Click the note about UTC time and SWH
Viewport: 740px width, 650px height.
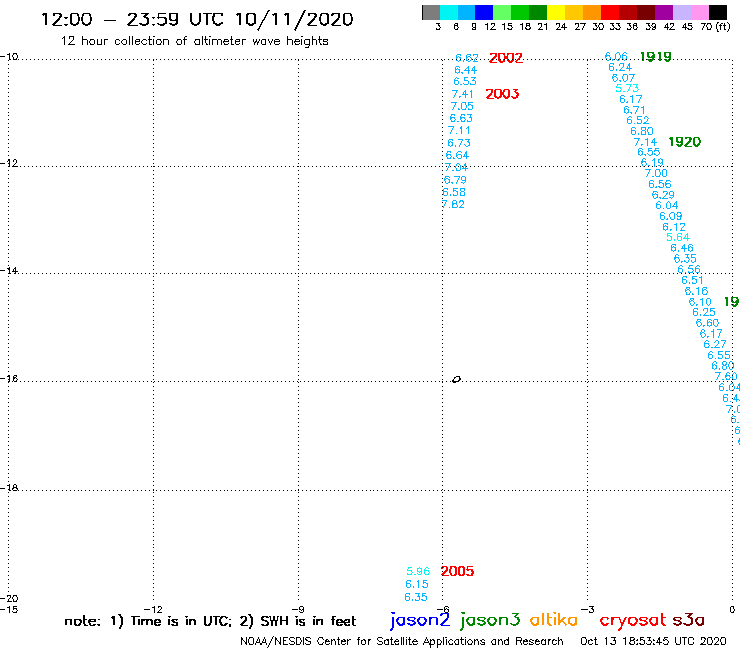pyautogui.click(x=210, y=621)
